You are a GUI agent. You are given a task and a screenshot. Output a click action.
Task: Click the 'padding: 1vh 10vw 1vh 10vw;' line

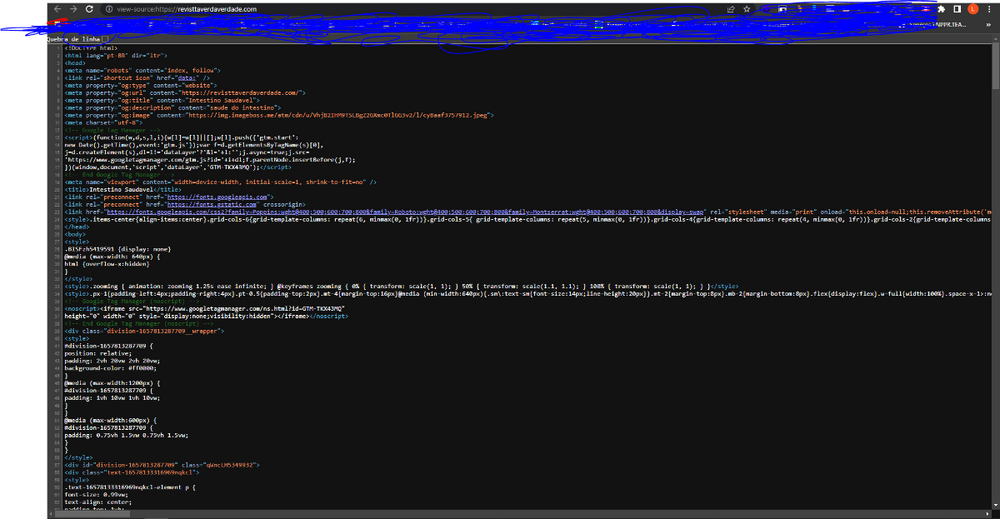[112, 398]
